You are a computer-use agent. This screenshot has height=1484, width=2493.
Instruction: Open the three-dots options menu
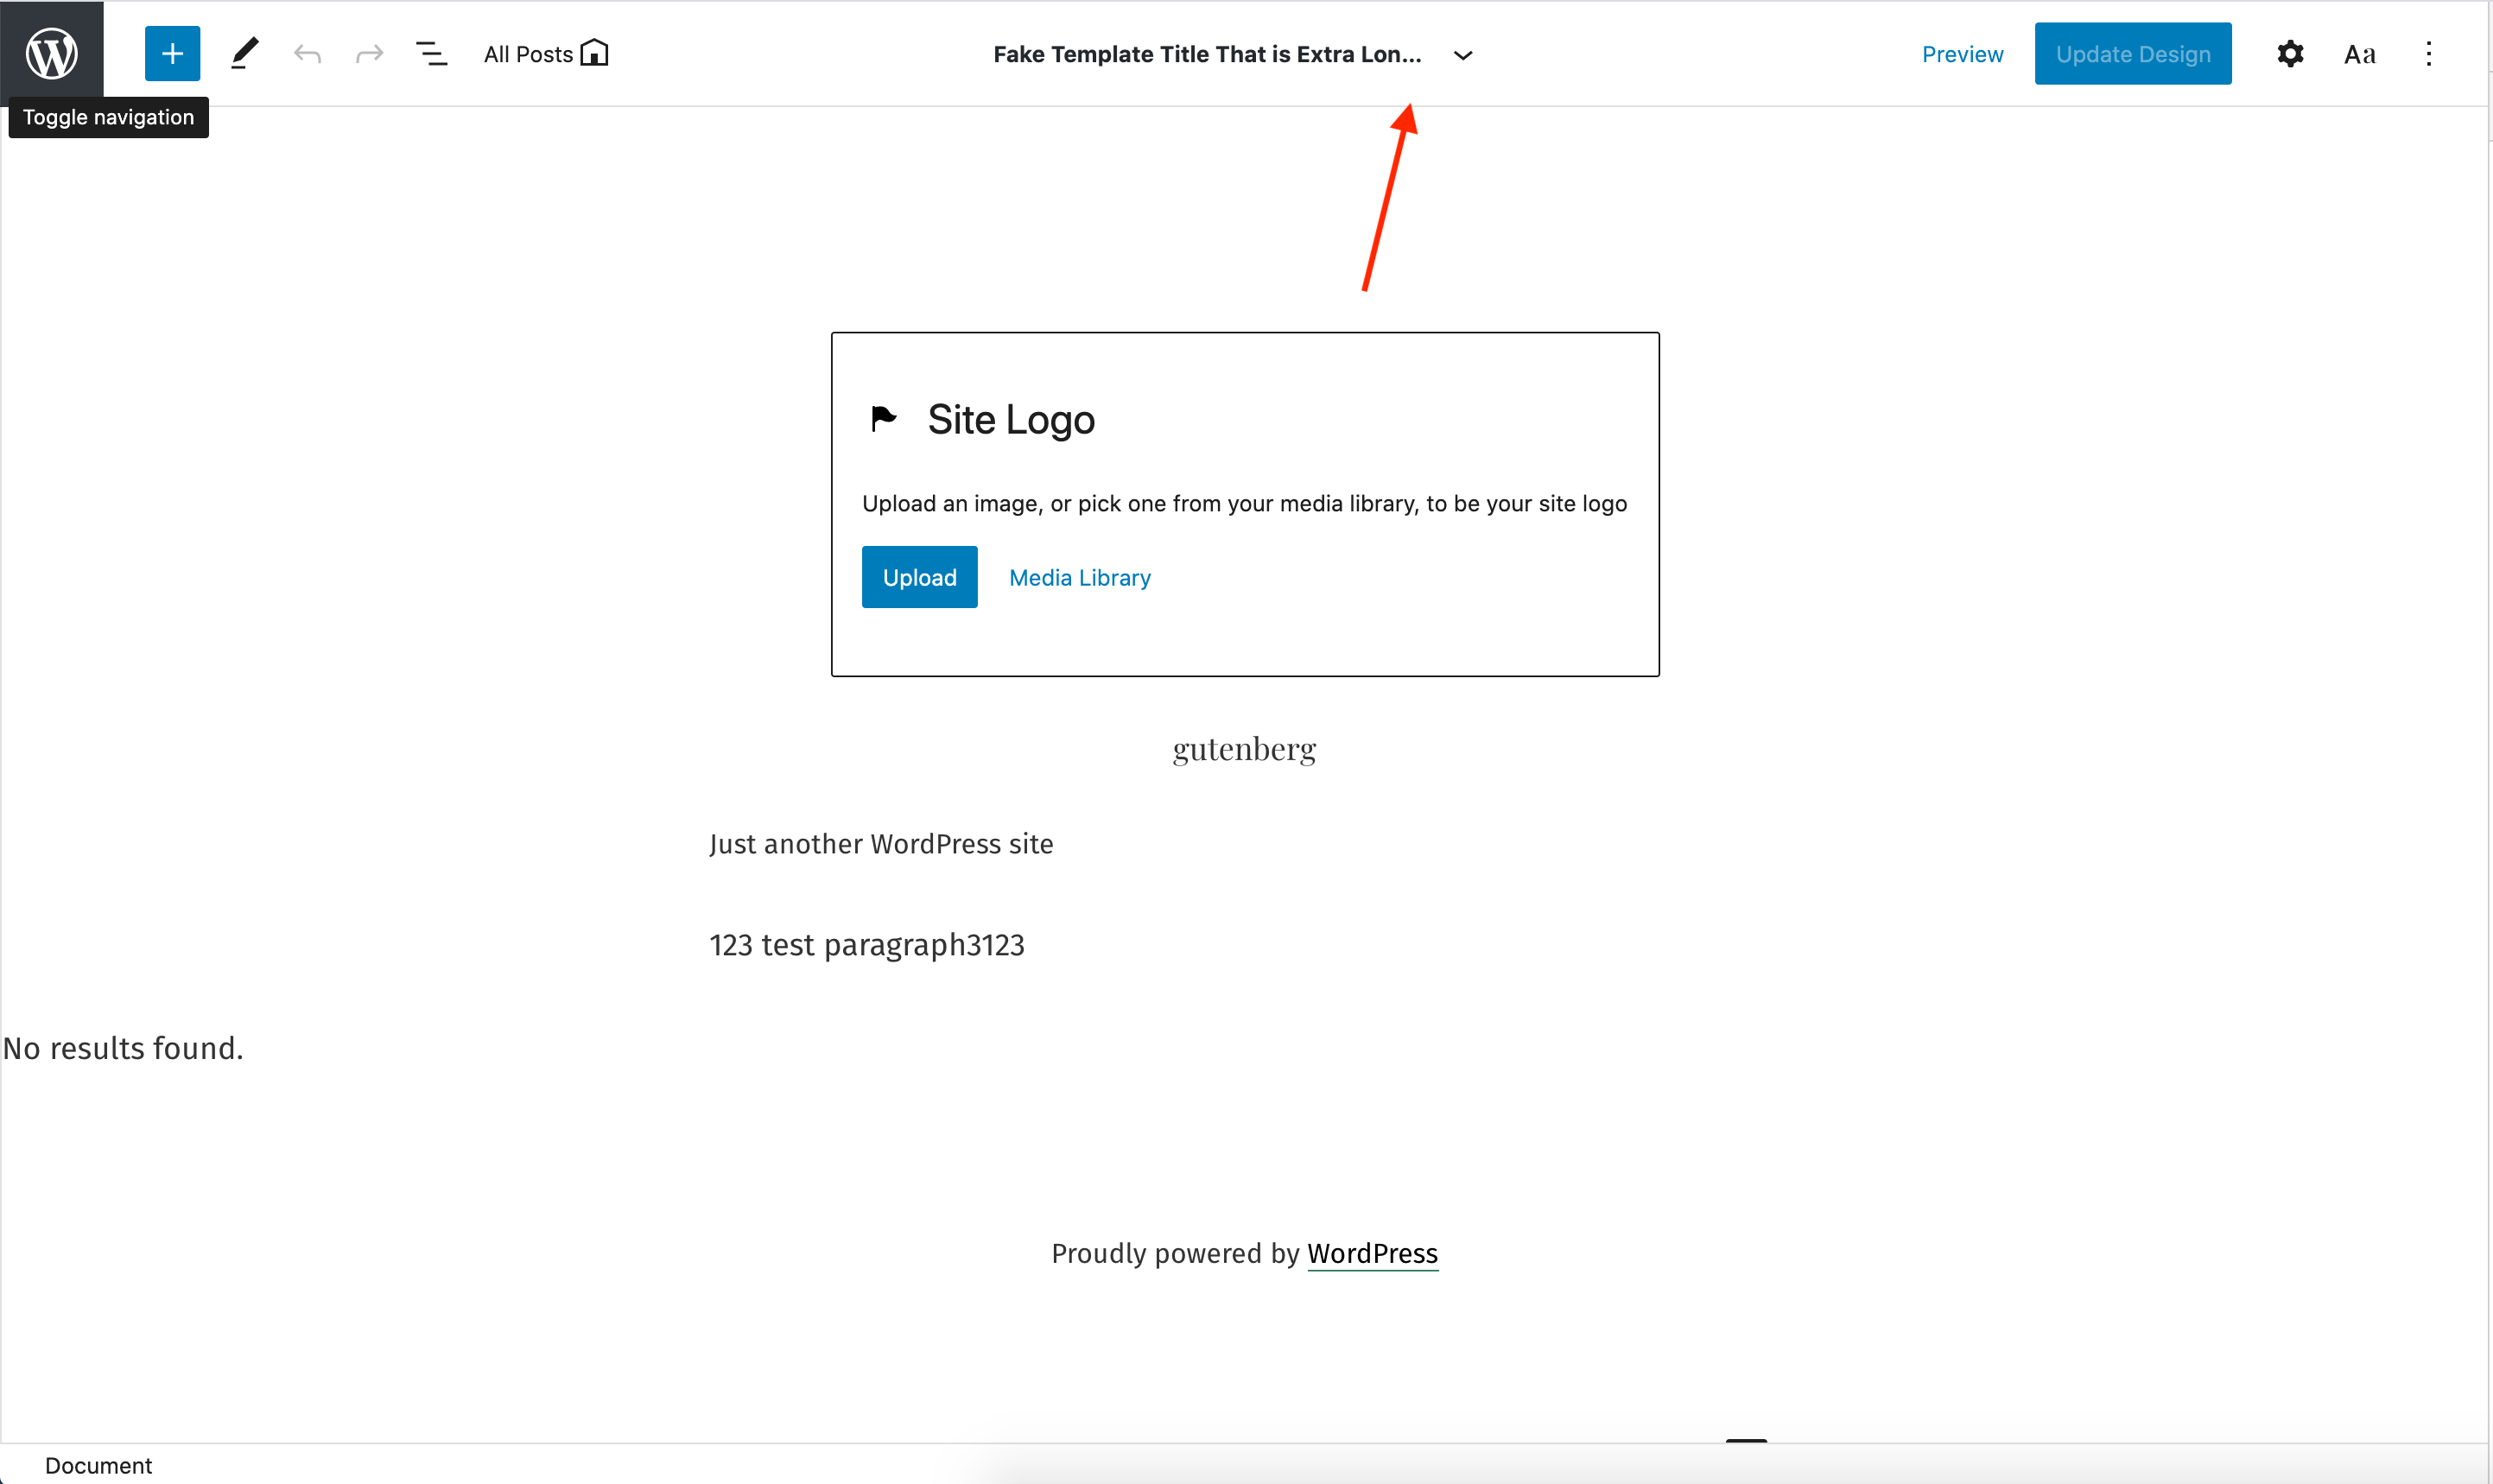[2428, 53]
